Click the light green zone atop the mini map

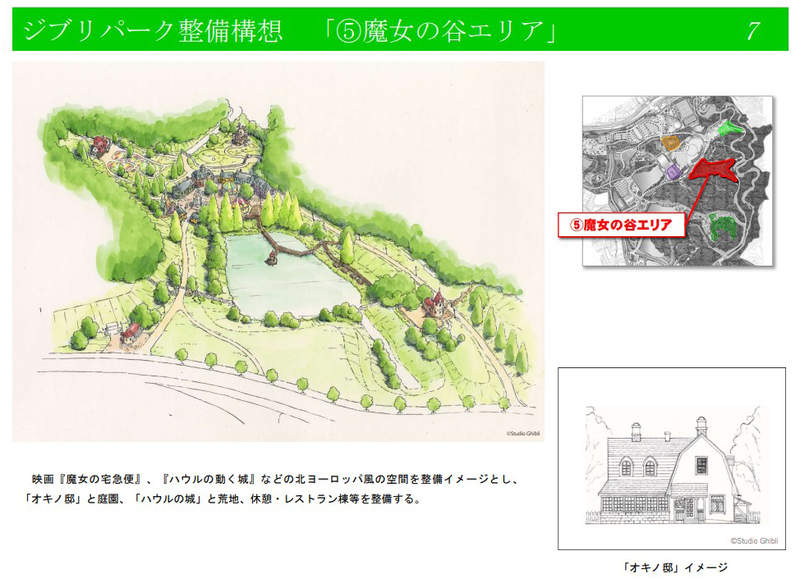point(730,128)
